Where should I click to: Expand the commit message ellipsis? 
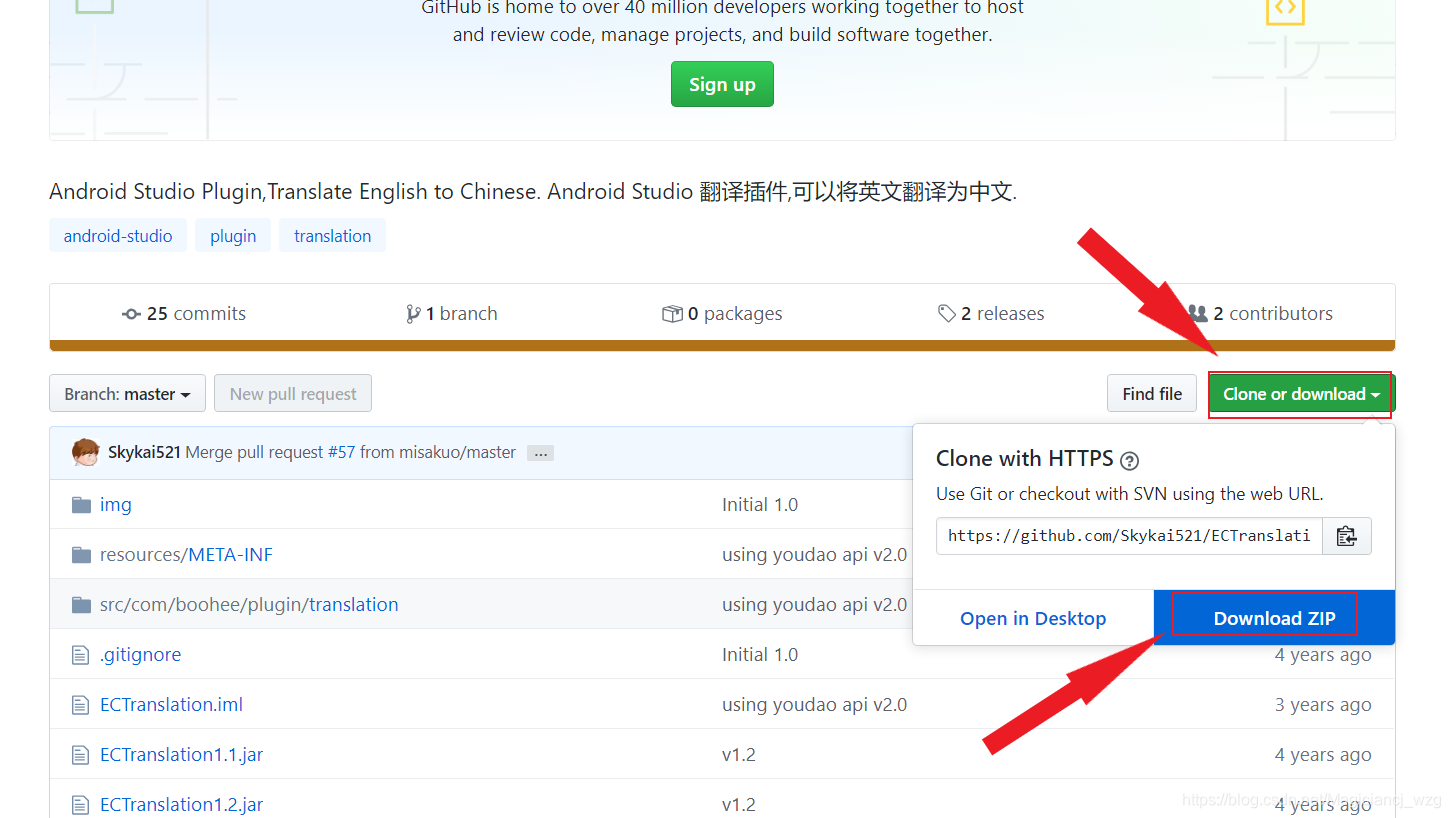pos(540,453)
